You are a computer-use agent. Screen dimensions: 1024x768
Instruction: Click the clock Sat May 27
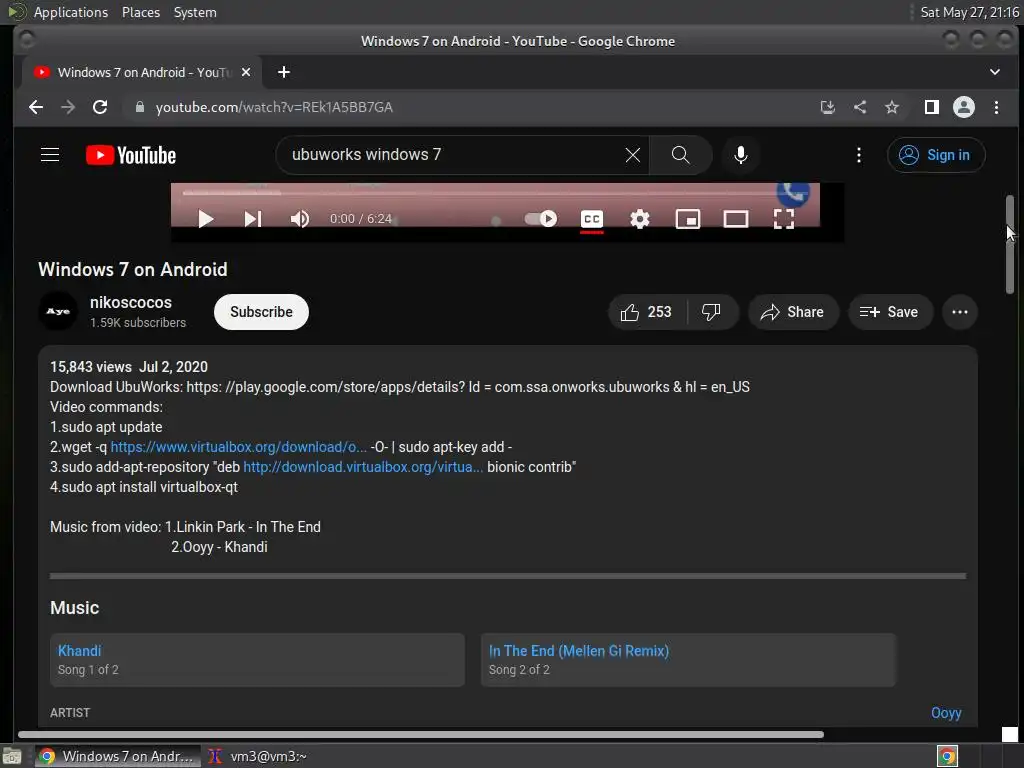click(x=970, y=12)
